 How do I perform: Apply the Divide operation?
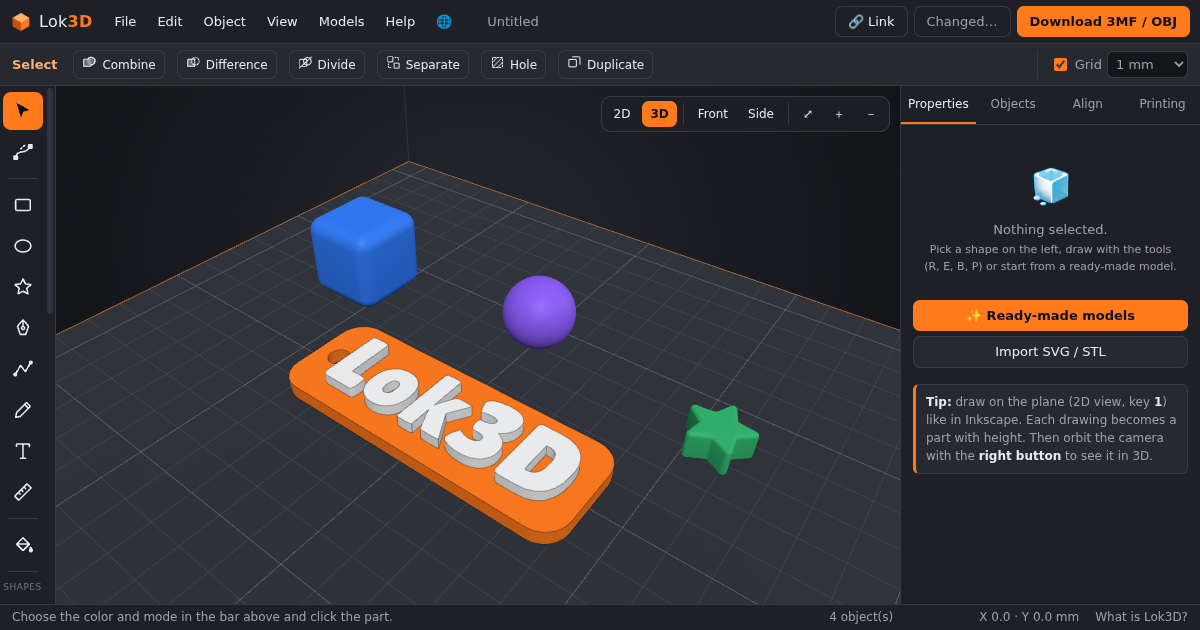327,64
